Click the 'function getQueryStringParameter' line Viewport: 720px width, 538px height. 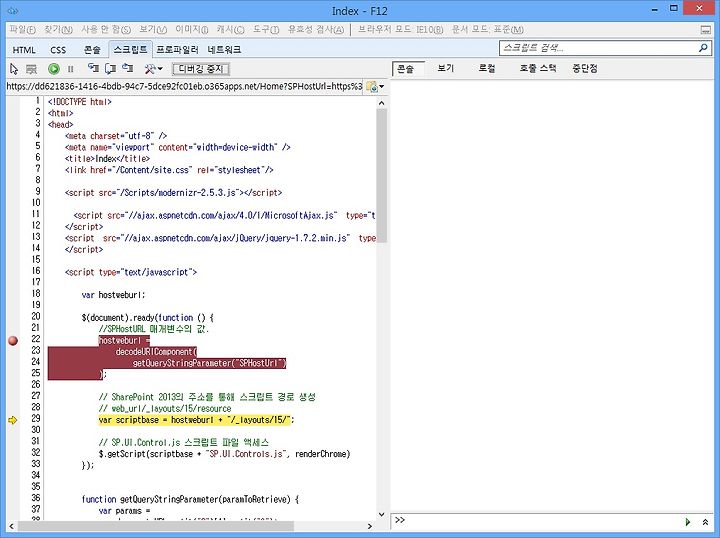point(190,499)
